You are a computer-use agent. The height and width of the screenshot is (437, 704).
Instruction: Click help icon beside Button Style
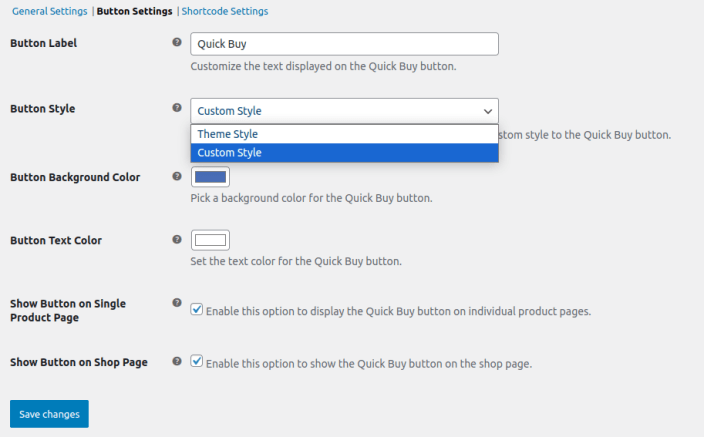(177, 109)
